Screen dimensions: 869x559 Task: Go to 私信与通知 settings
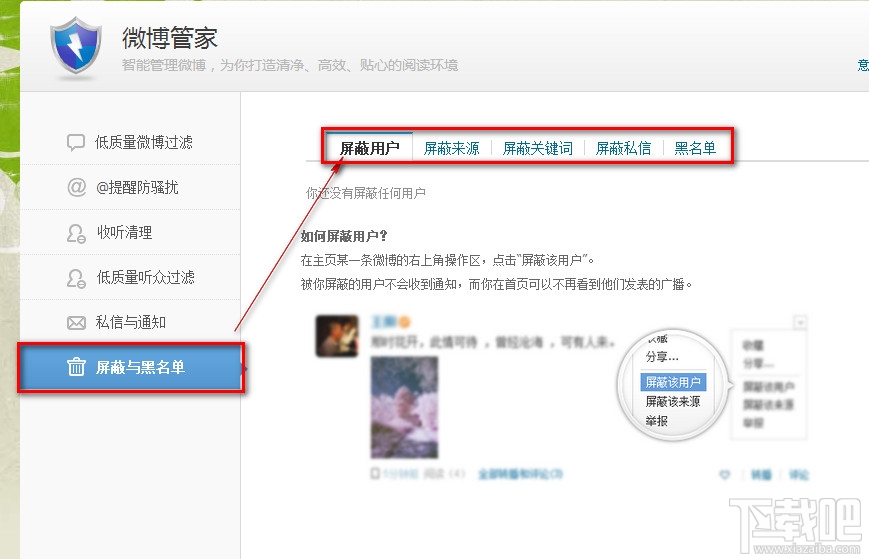[130, 322]
